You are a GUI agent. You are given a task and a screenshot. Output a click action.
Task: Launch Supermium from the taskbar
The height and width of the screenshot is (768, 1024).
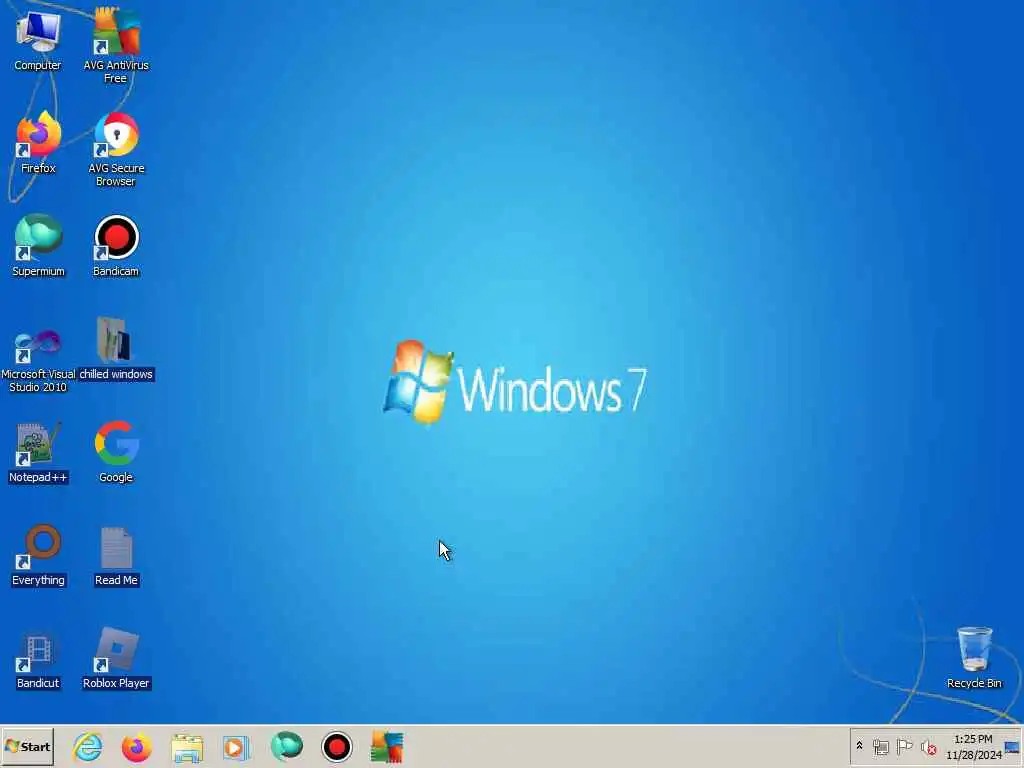[x=287, y=746]
